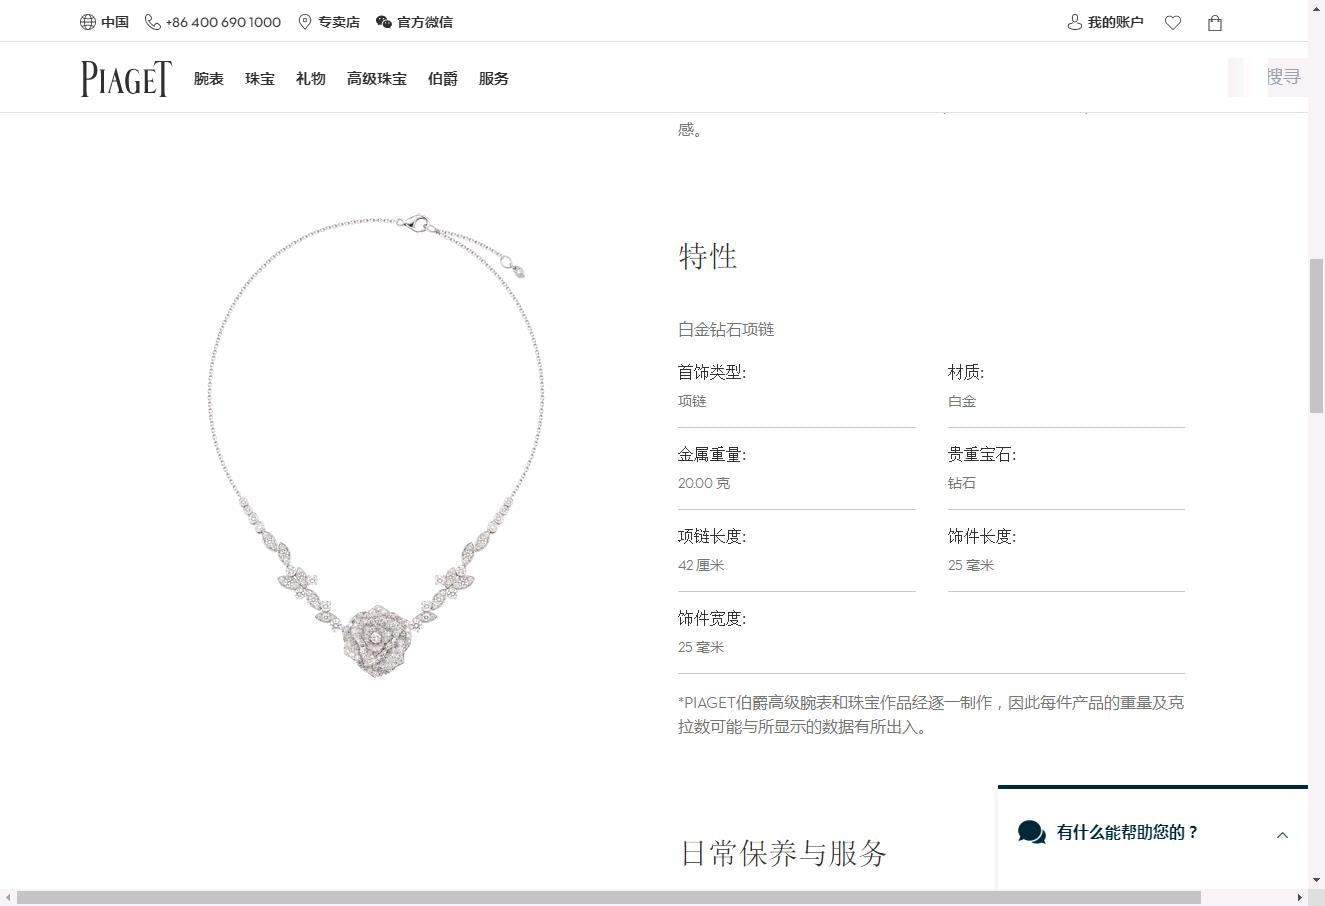The image size is (1325, 906).
Task: Click the location pin icon for 专卖店
Action: [305, 22]
